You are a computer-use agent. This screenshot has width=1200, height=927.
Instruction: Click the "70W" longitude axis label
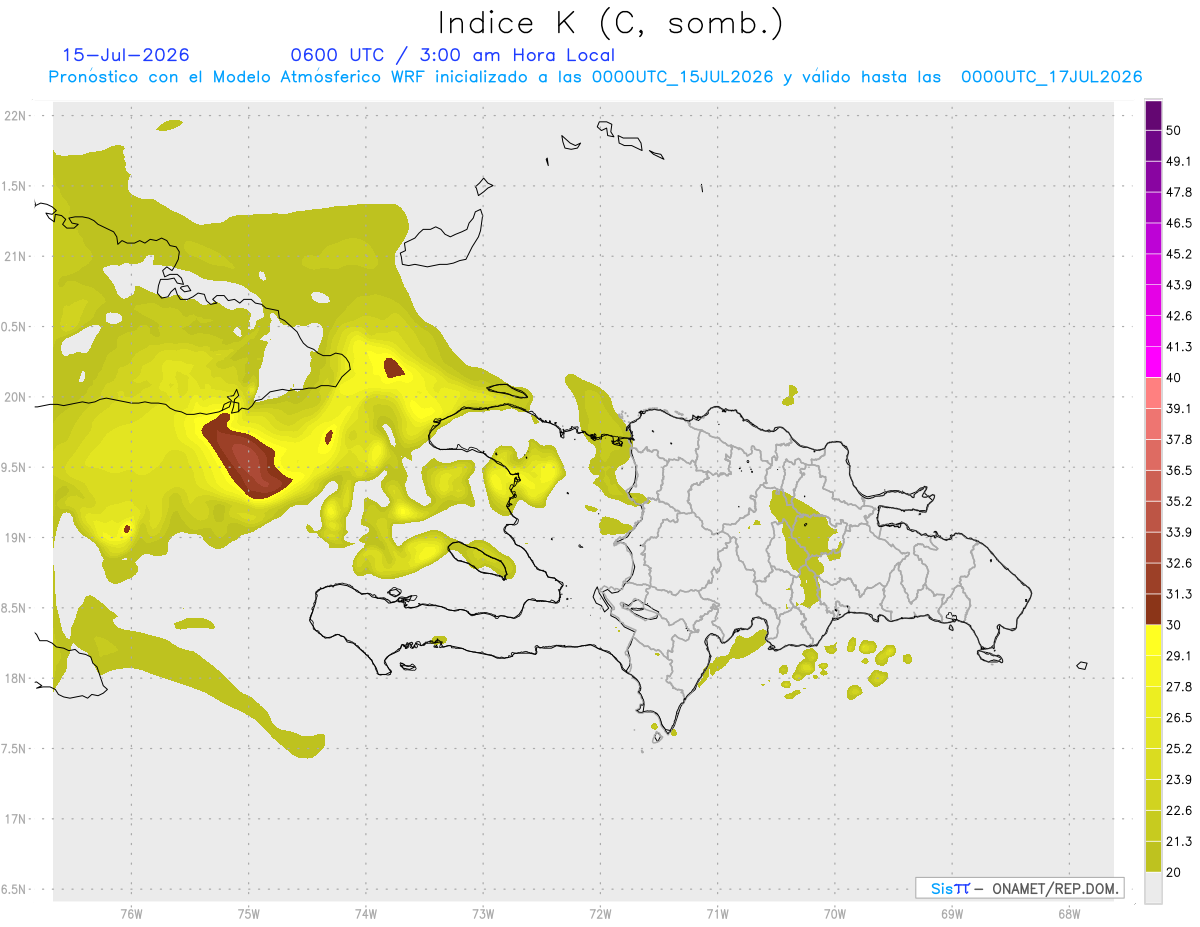pyautogui.click(x=835, y=914)
